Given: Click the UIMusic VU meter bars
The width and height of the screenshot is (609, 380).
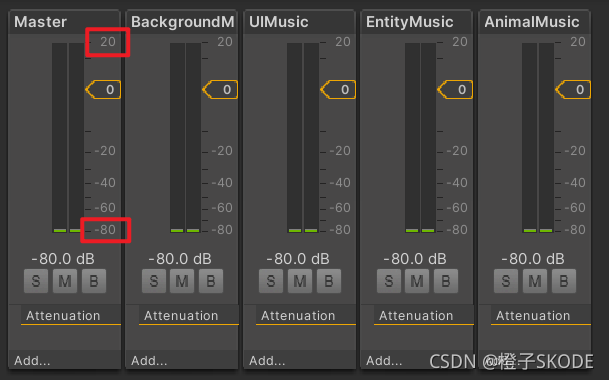Looking at the screenshot, I should pos(303,138).
